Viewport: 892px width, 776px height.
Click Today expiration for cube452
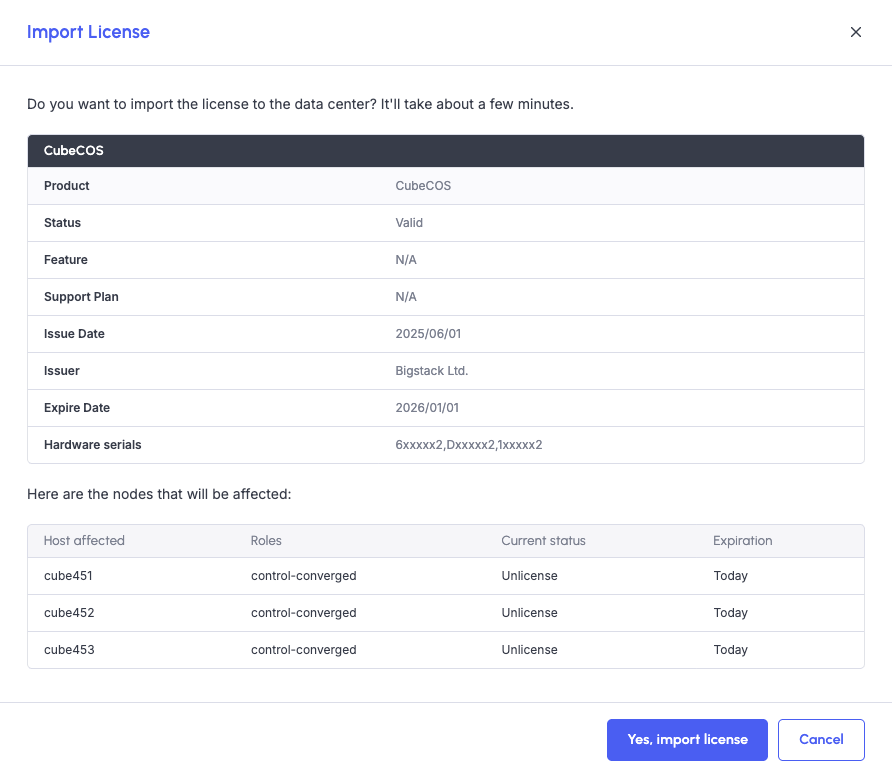731,613
